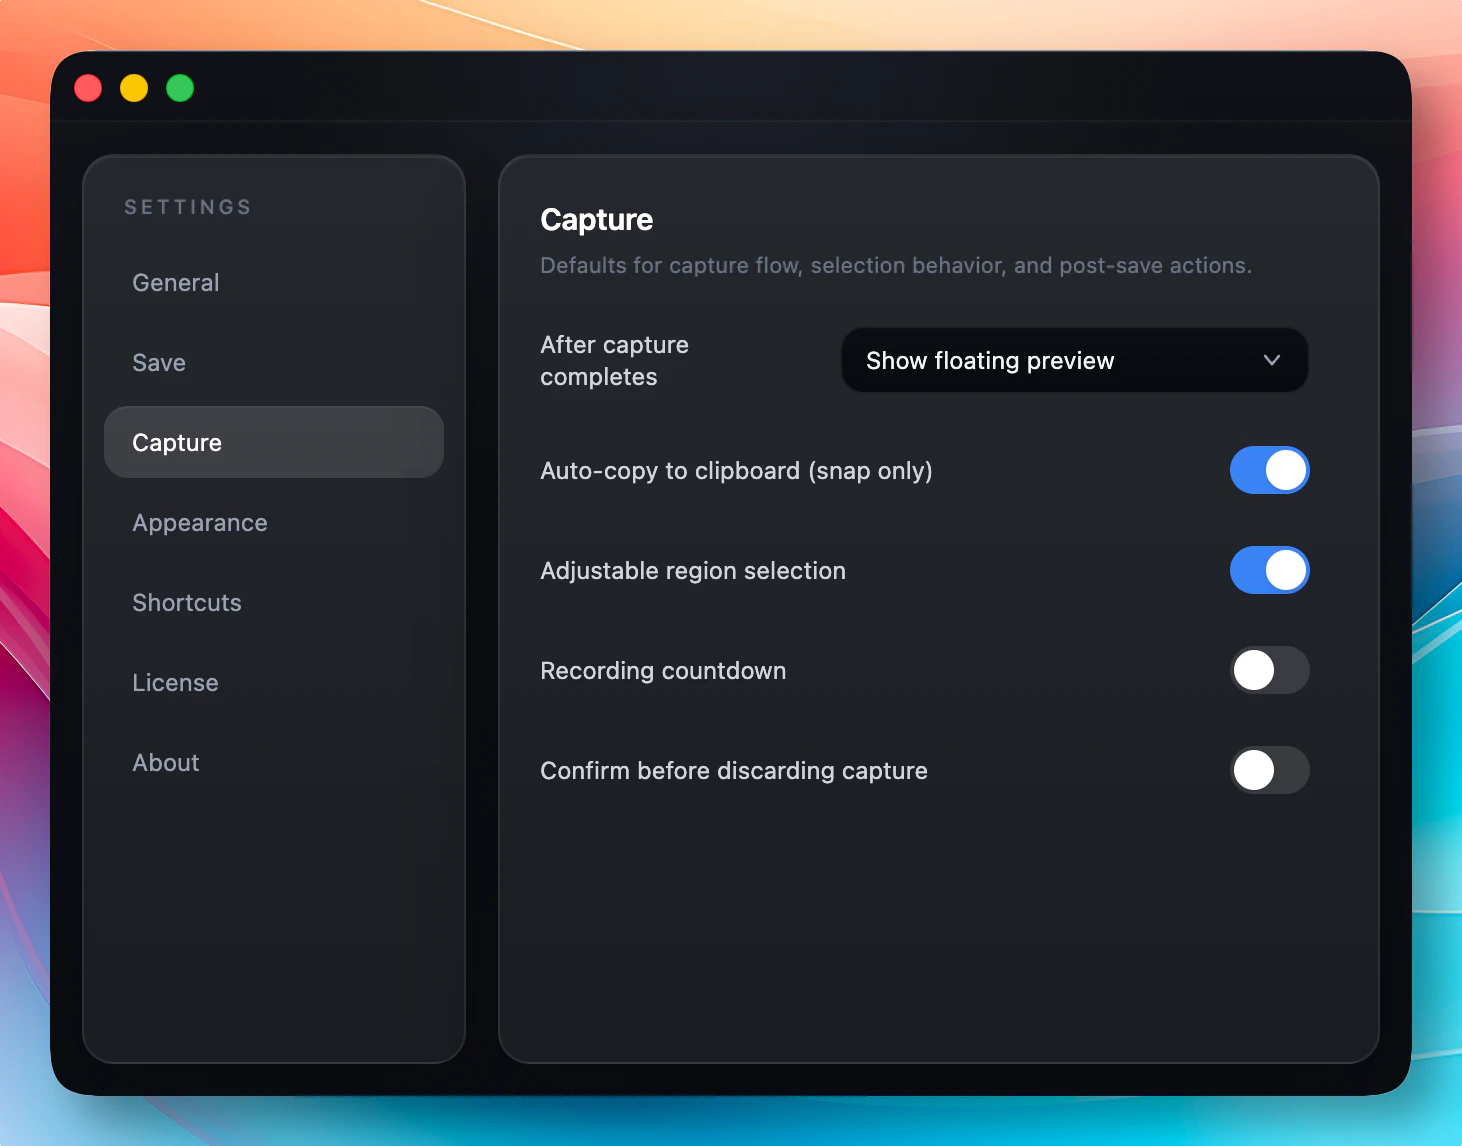Open the About section
Screen dimensions: 1462x1146
tap(165, 762)
